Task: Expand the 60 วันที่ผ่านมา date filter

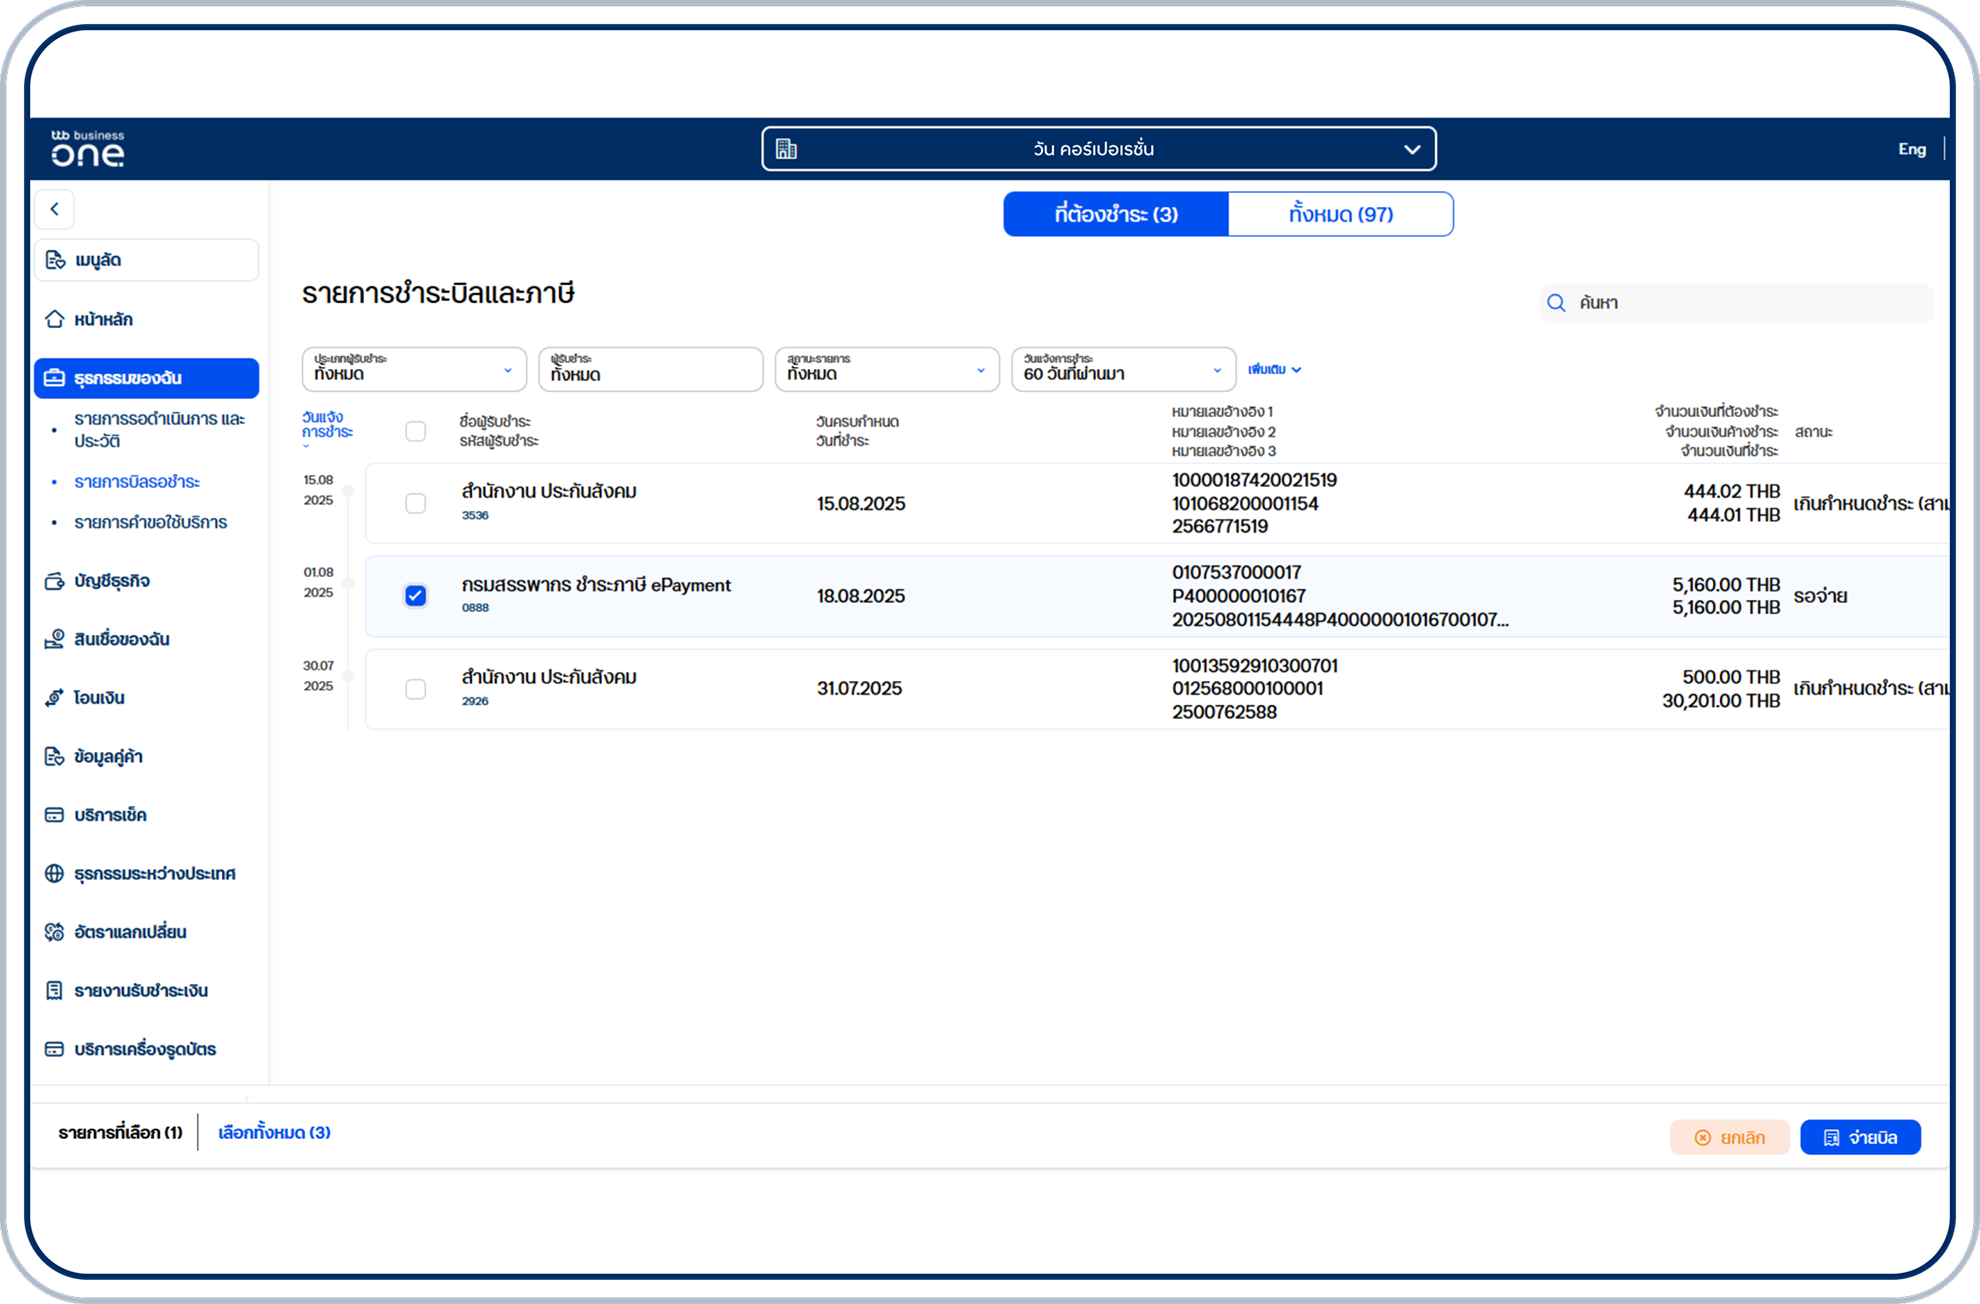Action: coord(1123,370)
